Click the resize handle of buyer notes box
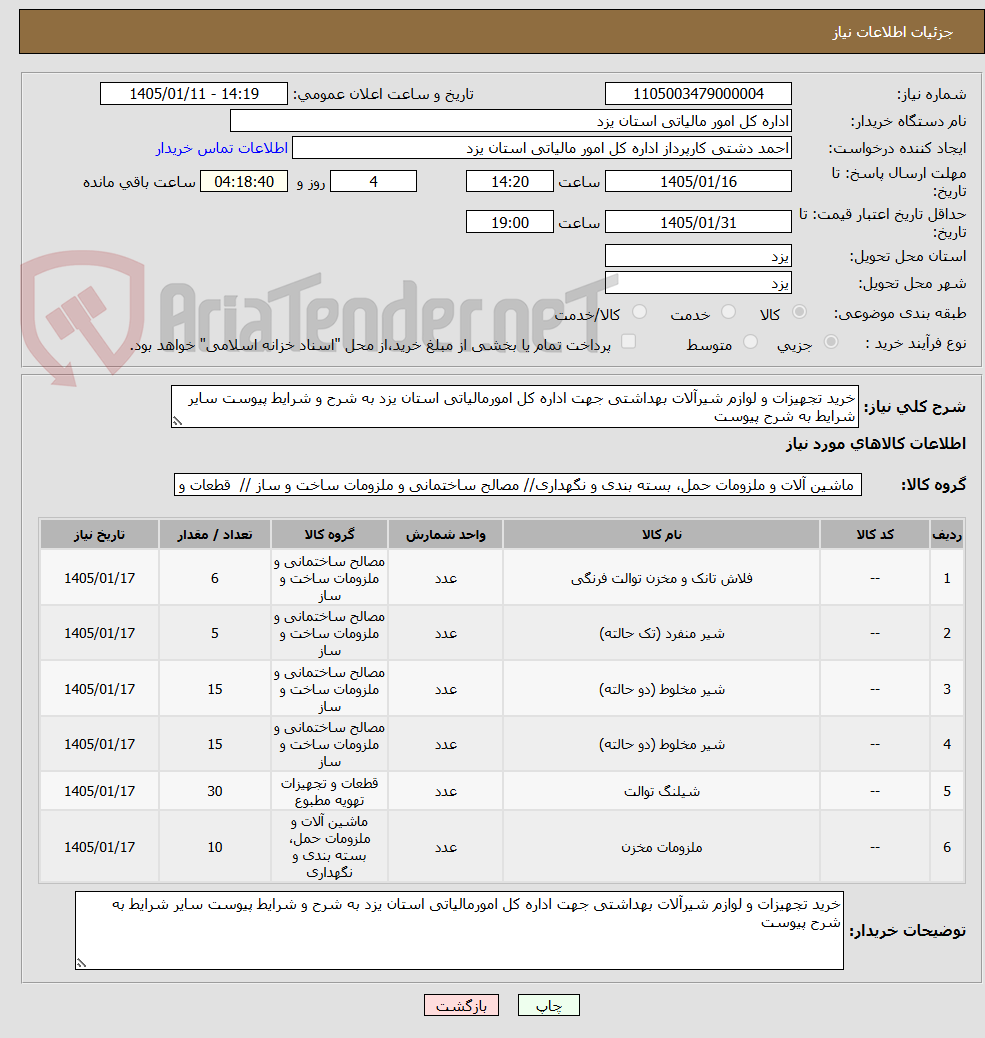Image resolution: width=985 pixels, height=1038 pixels. tap(81, 963)
